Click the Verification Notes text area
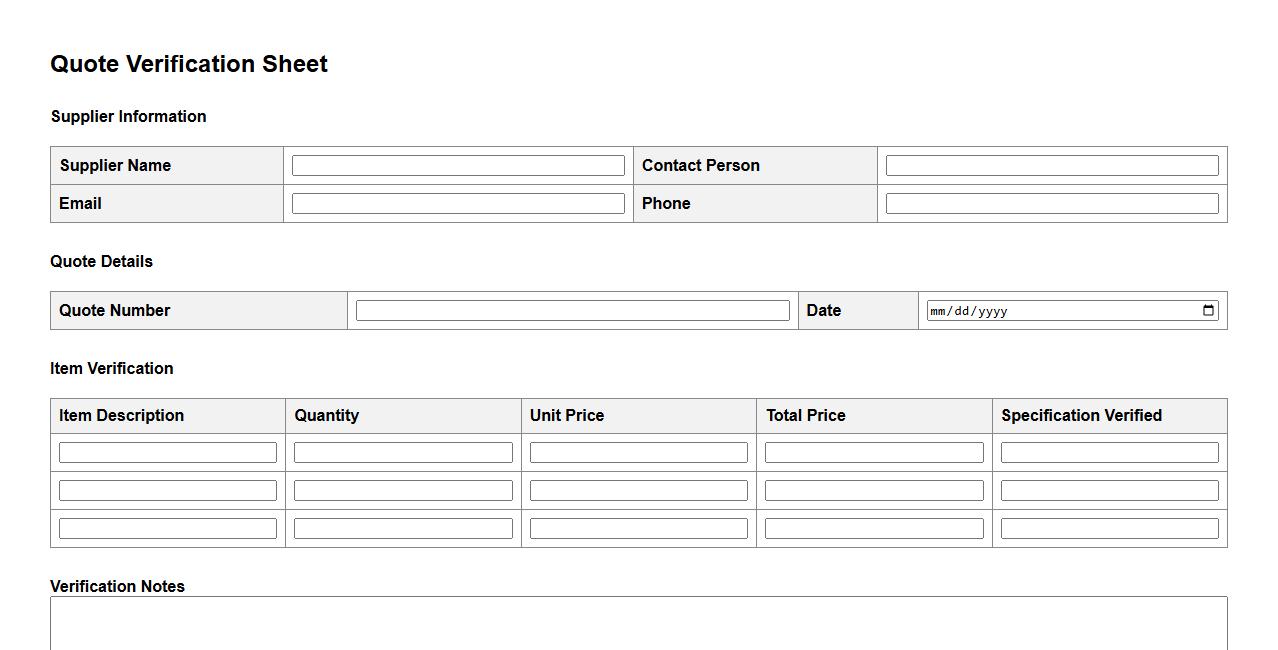The image size is (1278, 650). tap(638, 624)
